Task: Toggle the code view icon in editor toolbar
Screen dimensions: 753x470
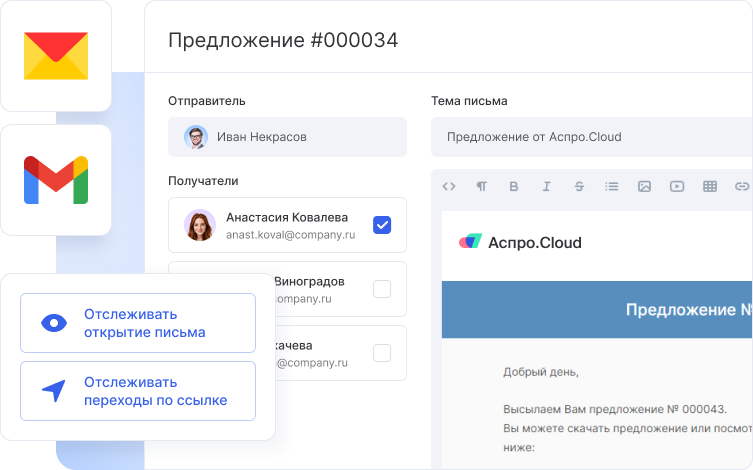Action: (x=449, y=186)
